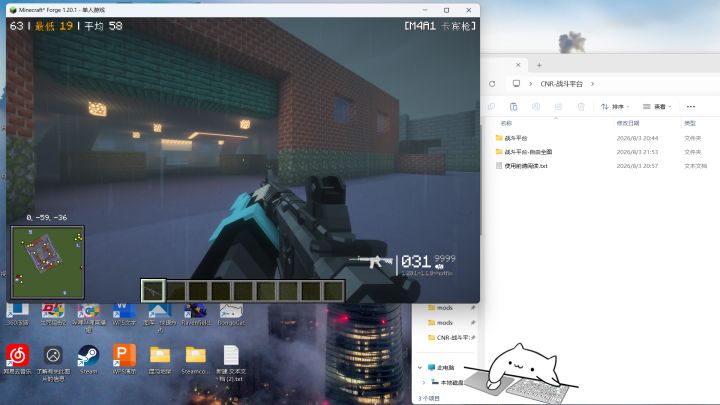Viewport: 720px width, 405px height.
Task: Click the Delete trash icon in Explorer toolbar
Action: (x=581, y=107)
